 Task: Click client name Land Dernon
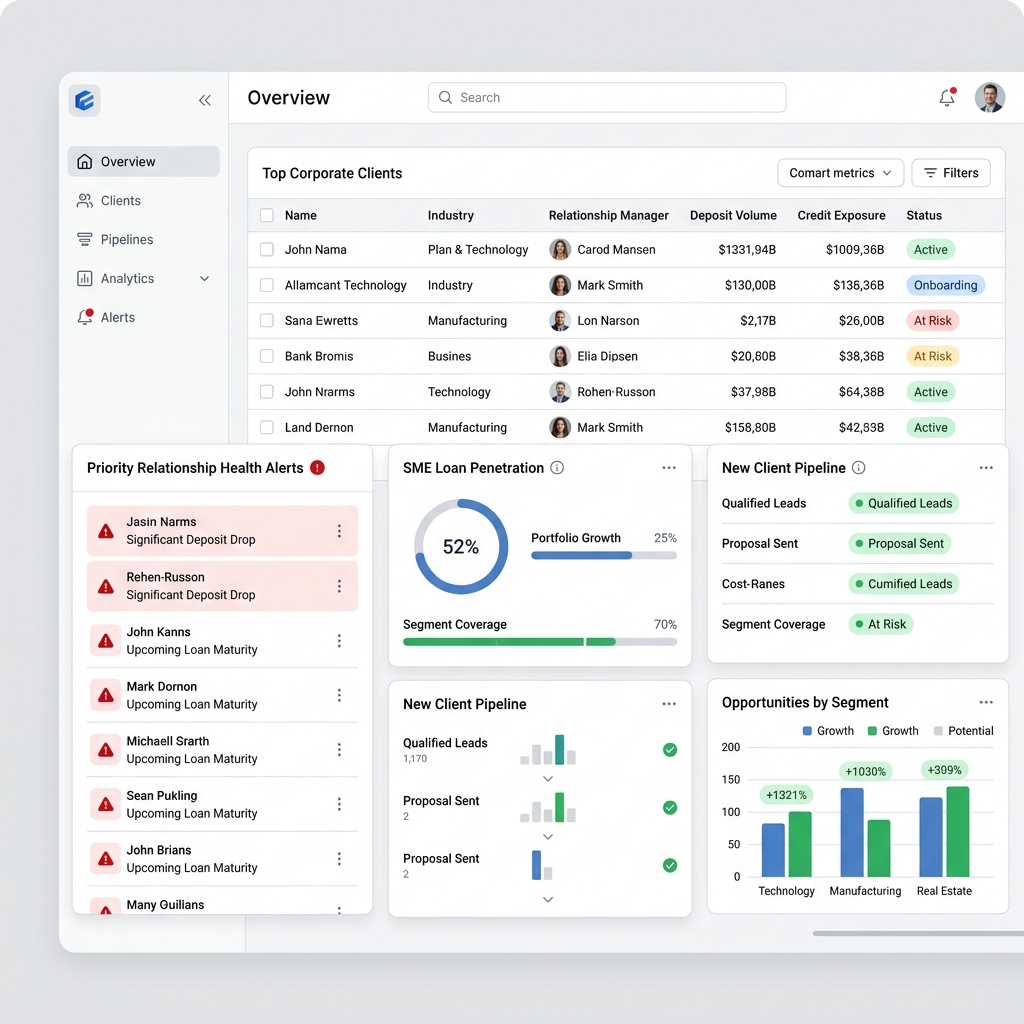tap(319, 427)
